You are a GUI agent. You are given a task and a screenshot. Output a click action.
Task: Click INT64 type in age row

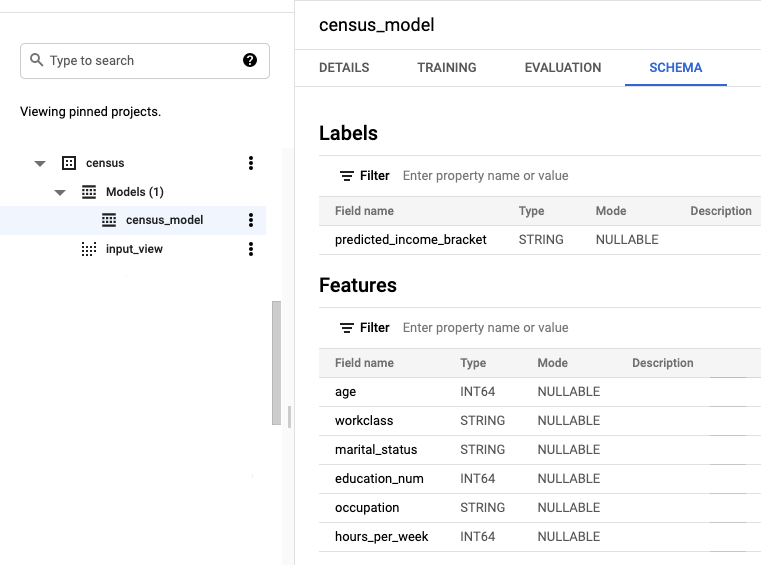click(478, 392)
